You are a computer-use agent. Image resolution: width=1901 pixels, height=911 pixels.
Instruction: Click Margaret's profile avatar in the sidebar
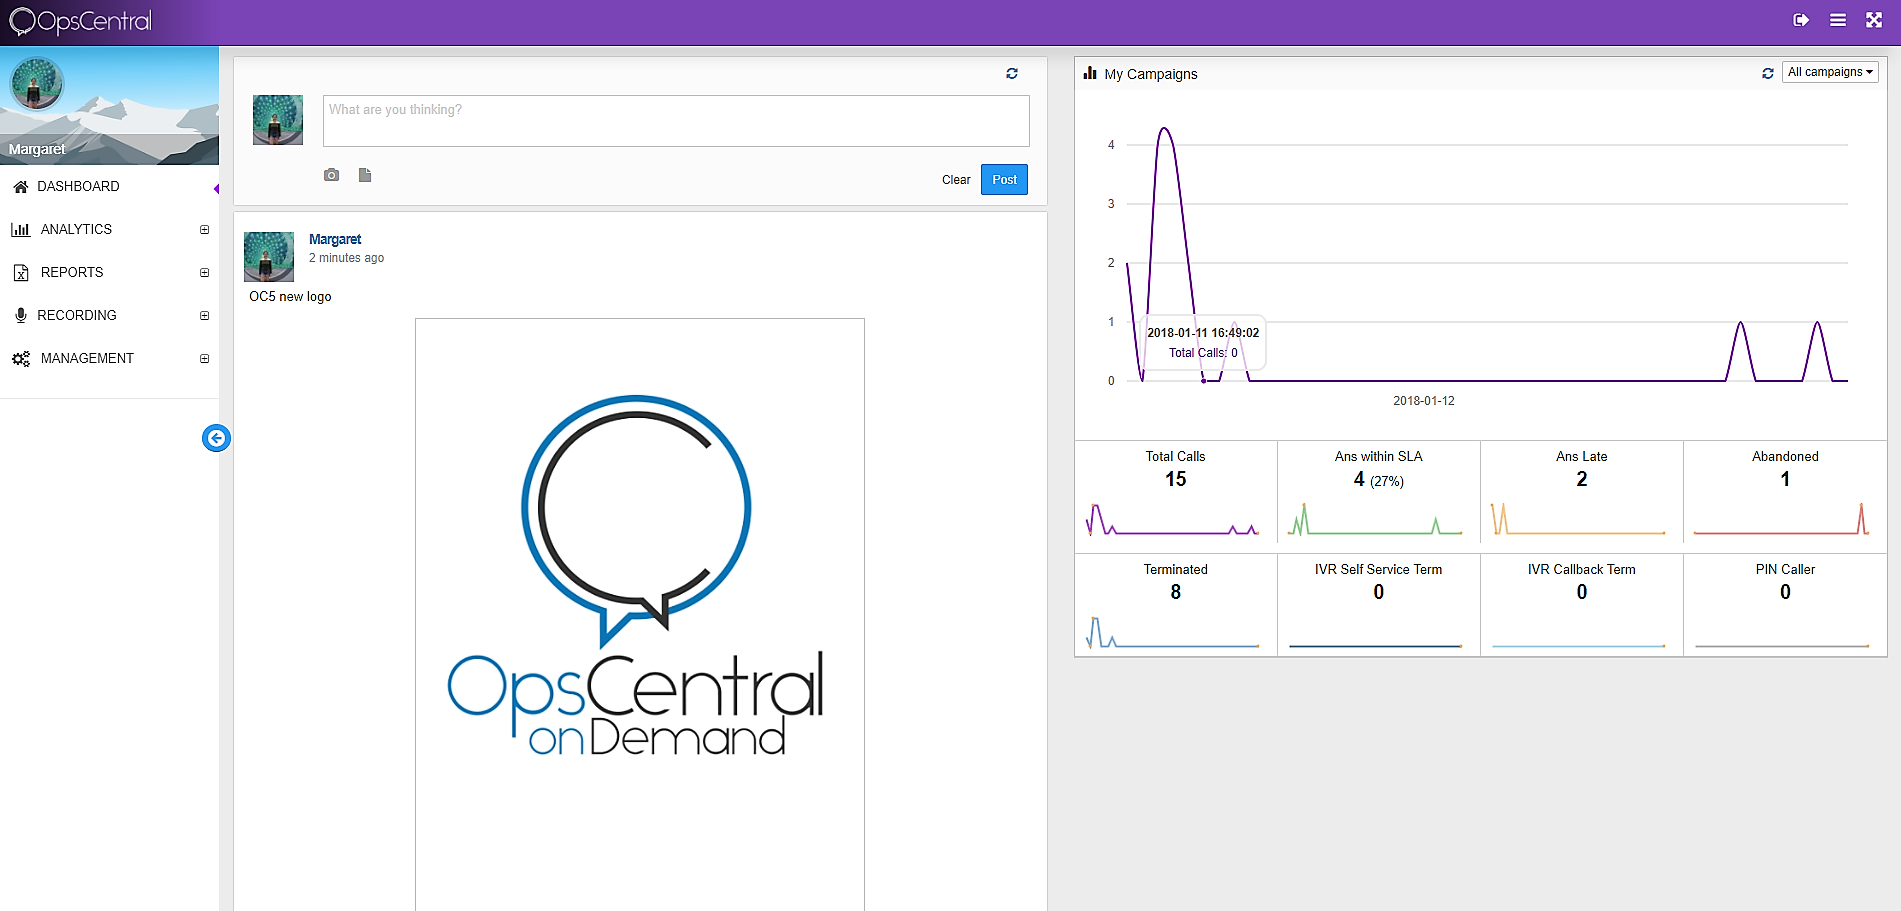click(37, 83)
